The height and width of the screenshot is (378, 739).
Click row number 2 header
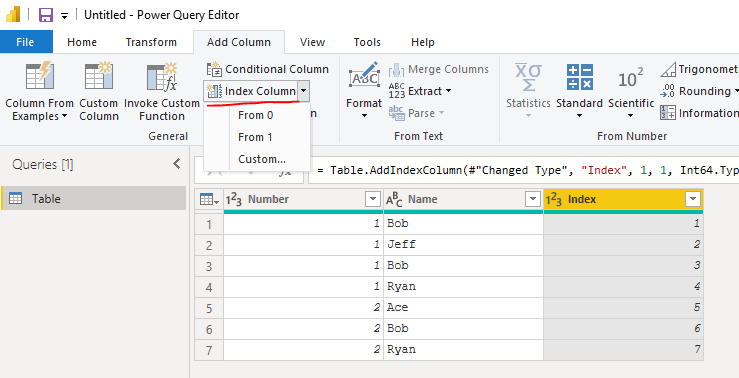(x=209, y=245)
